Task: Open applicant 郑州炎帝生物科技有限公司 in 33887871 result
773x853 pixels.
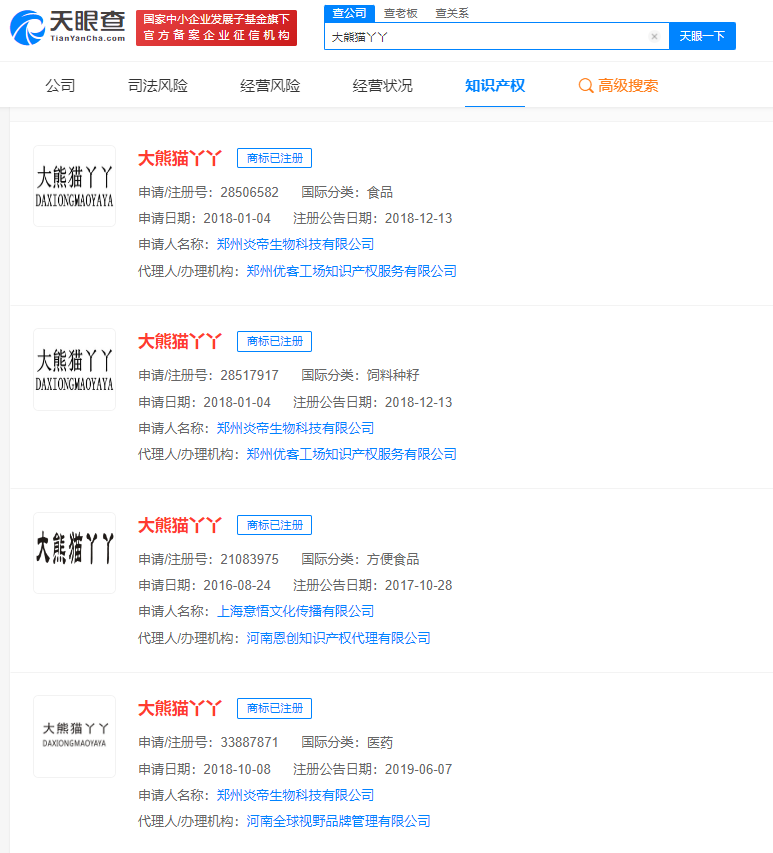Action: point(295,795)
